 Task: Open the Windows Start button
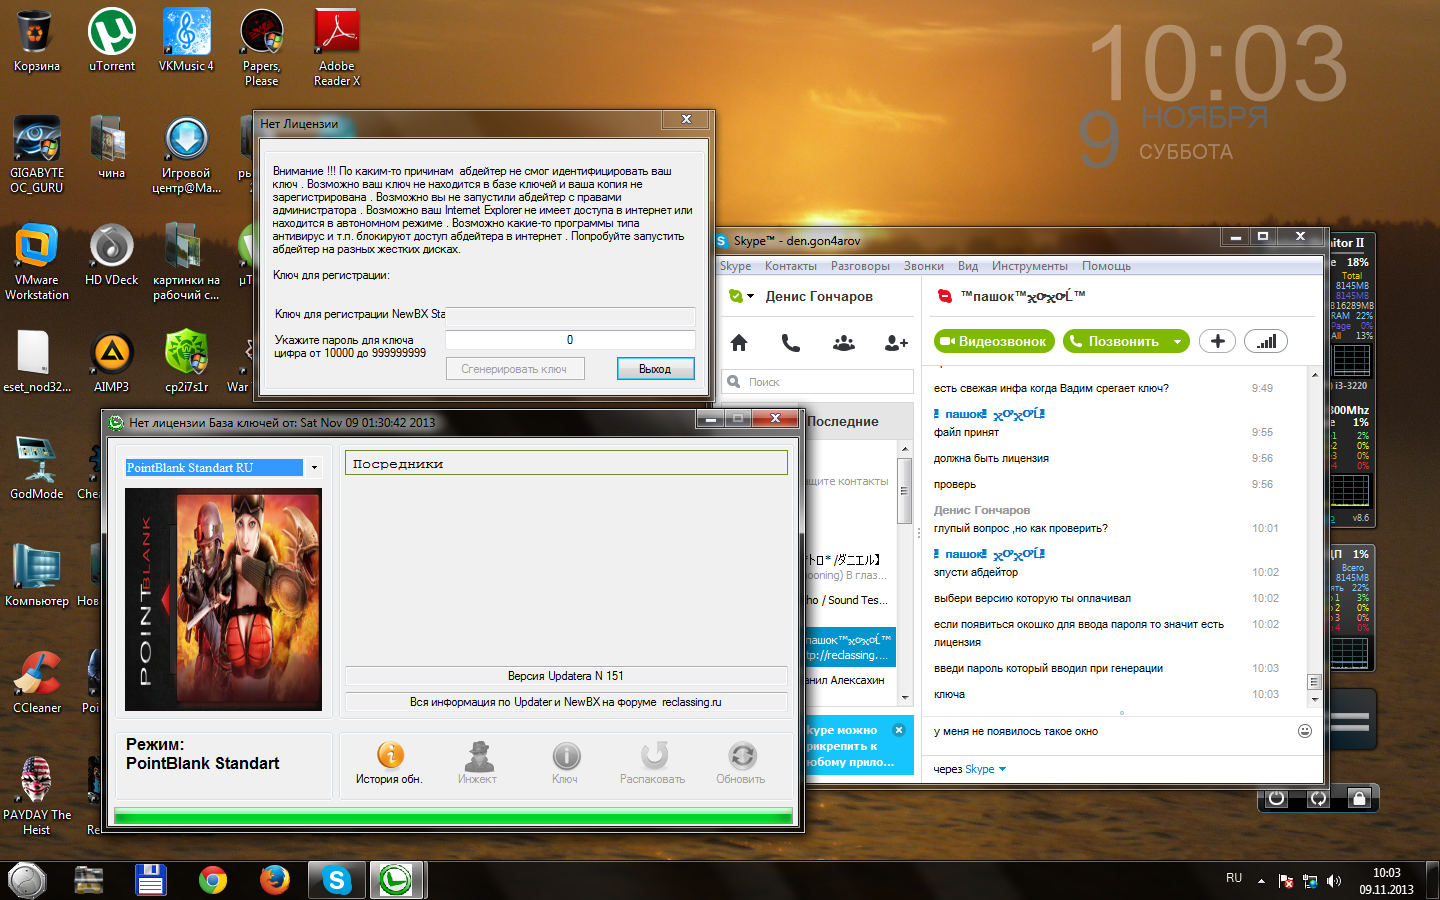click(x=26, y=880)
